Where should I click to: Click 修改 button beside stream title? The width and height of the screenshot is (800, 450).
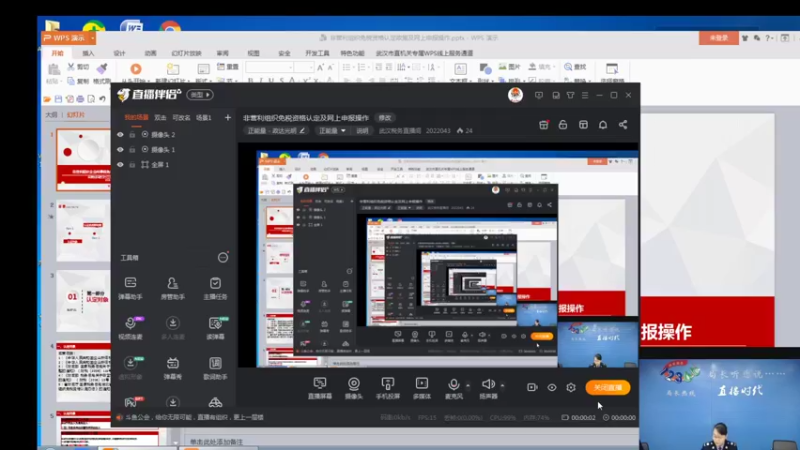[385, 118]
